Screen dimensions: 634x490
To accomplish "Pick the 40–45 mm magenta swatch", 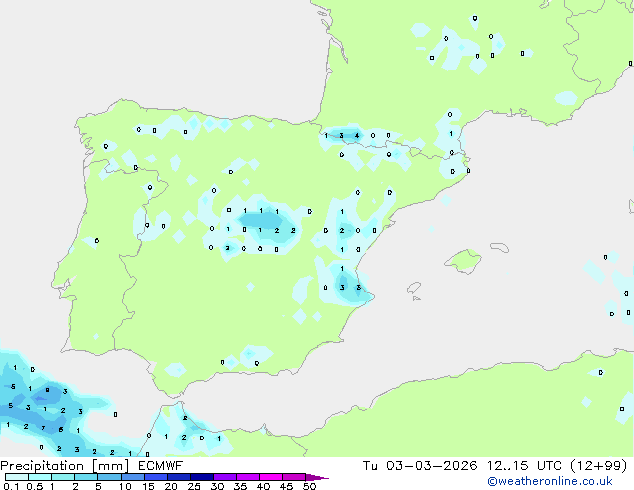I will coord(271,477).
